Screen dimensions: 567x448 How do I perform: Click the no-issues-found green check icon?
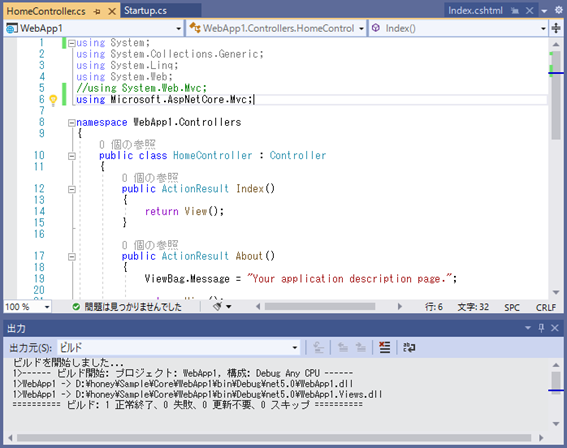(76, 307)
